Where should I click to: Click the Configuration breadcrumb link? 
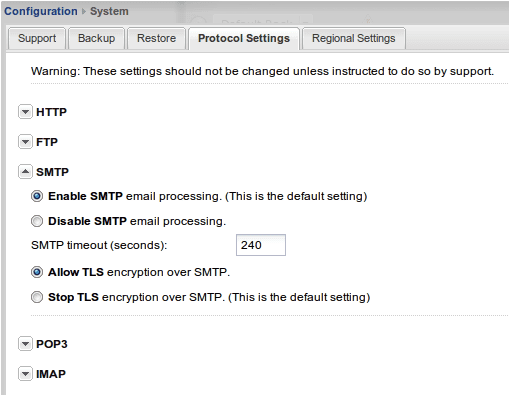[41, 11]
